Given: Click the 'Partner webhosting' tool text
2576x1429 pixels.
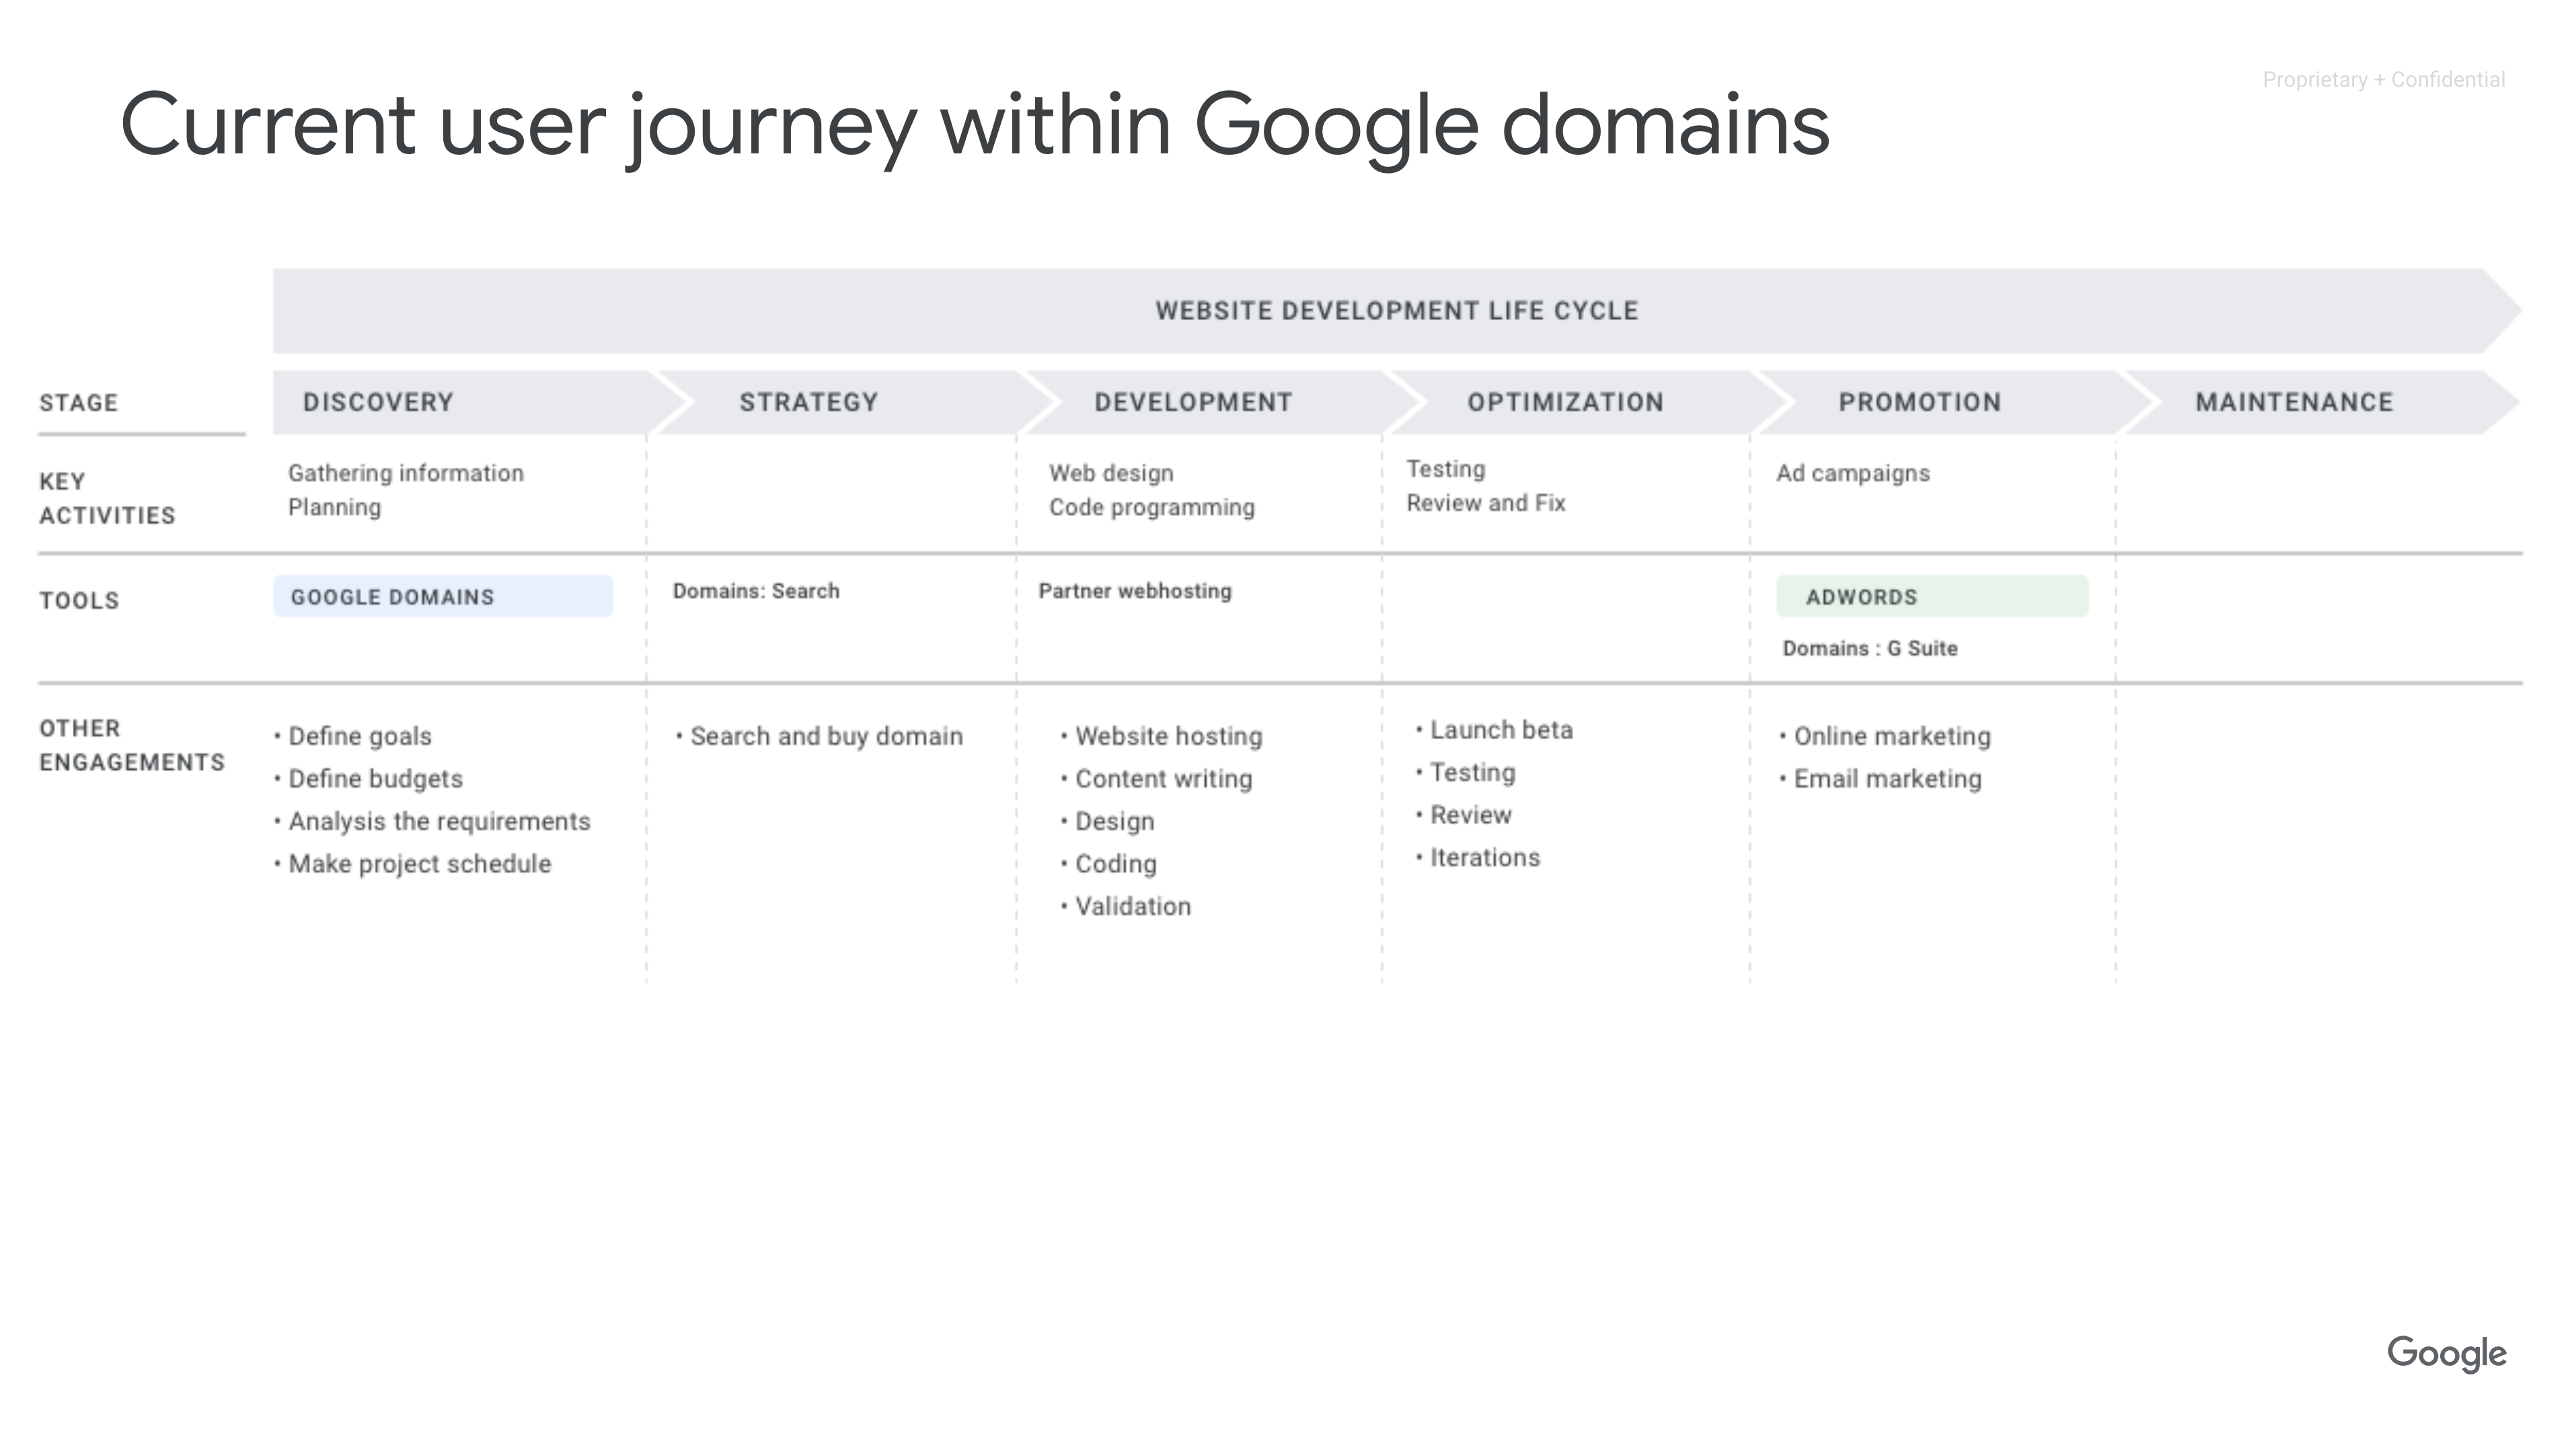Looking at the screenshot, I should (1135, 591).
